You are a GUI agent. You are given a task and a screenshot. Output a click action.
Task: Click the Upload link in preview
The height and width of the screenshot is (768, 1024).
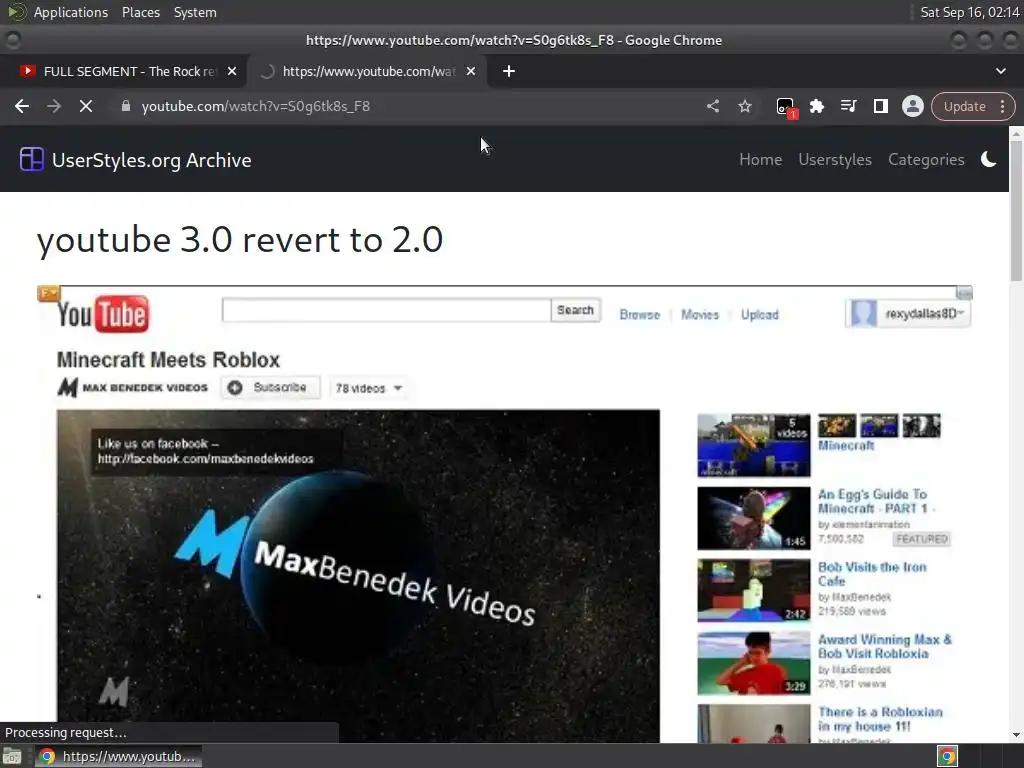pyautogui.click(x=760, y=315)
